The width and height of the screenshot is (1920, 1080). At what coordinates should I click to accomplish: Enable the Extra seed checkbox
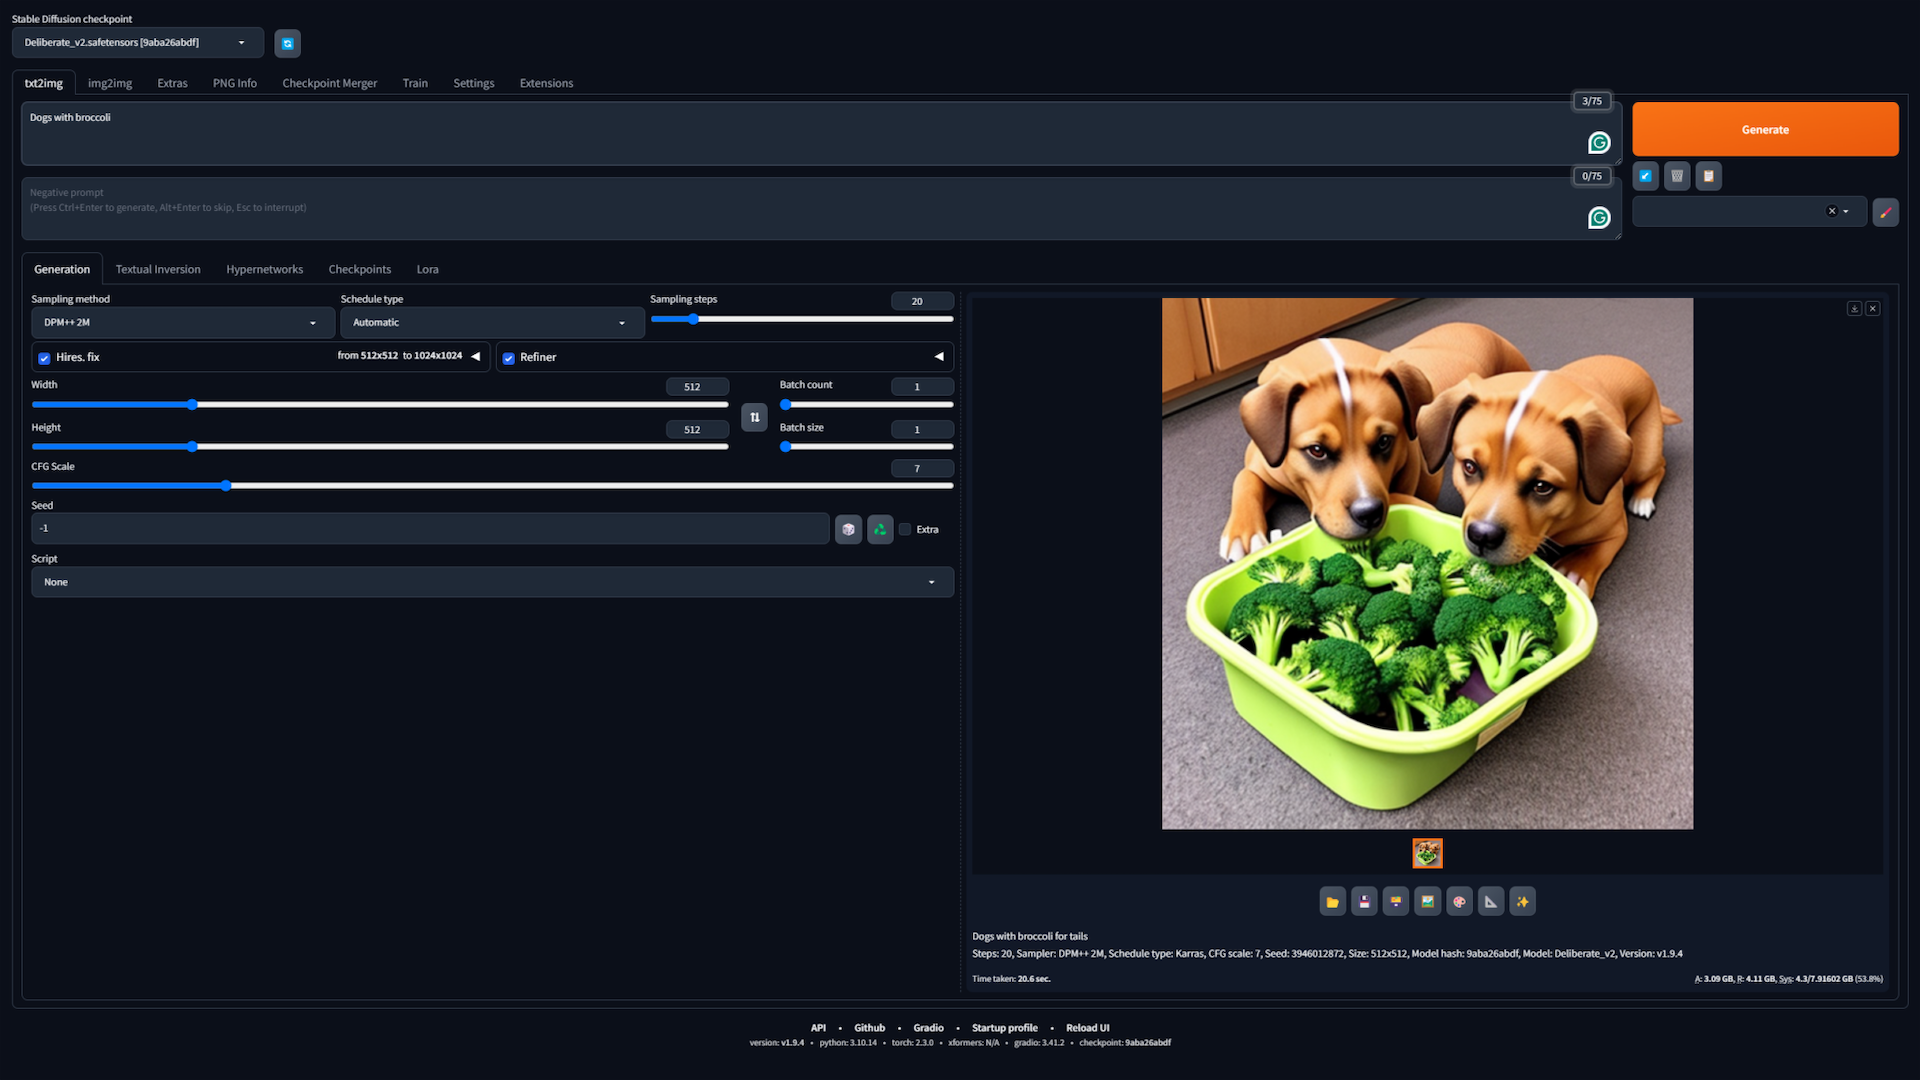coord(905,530)
